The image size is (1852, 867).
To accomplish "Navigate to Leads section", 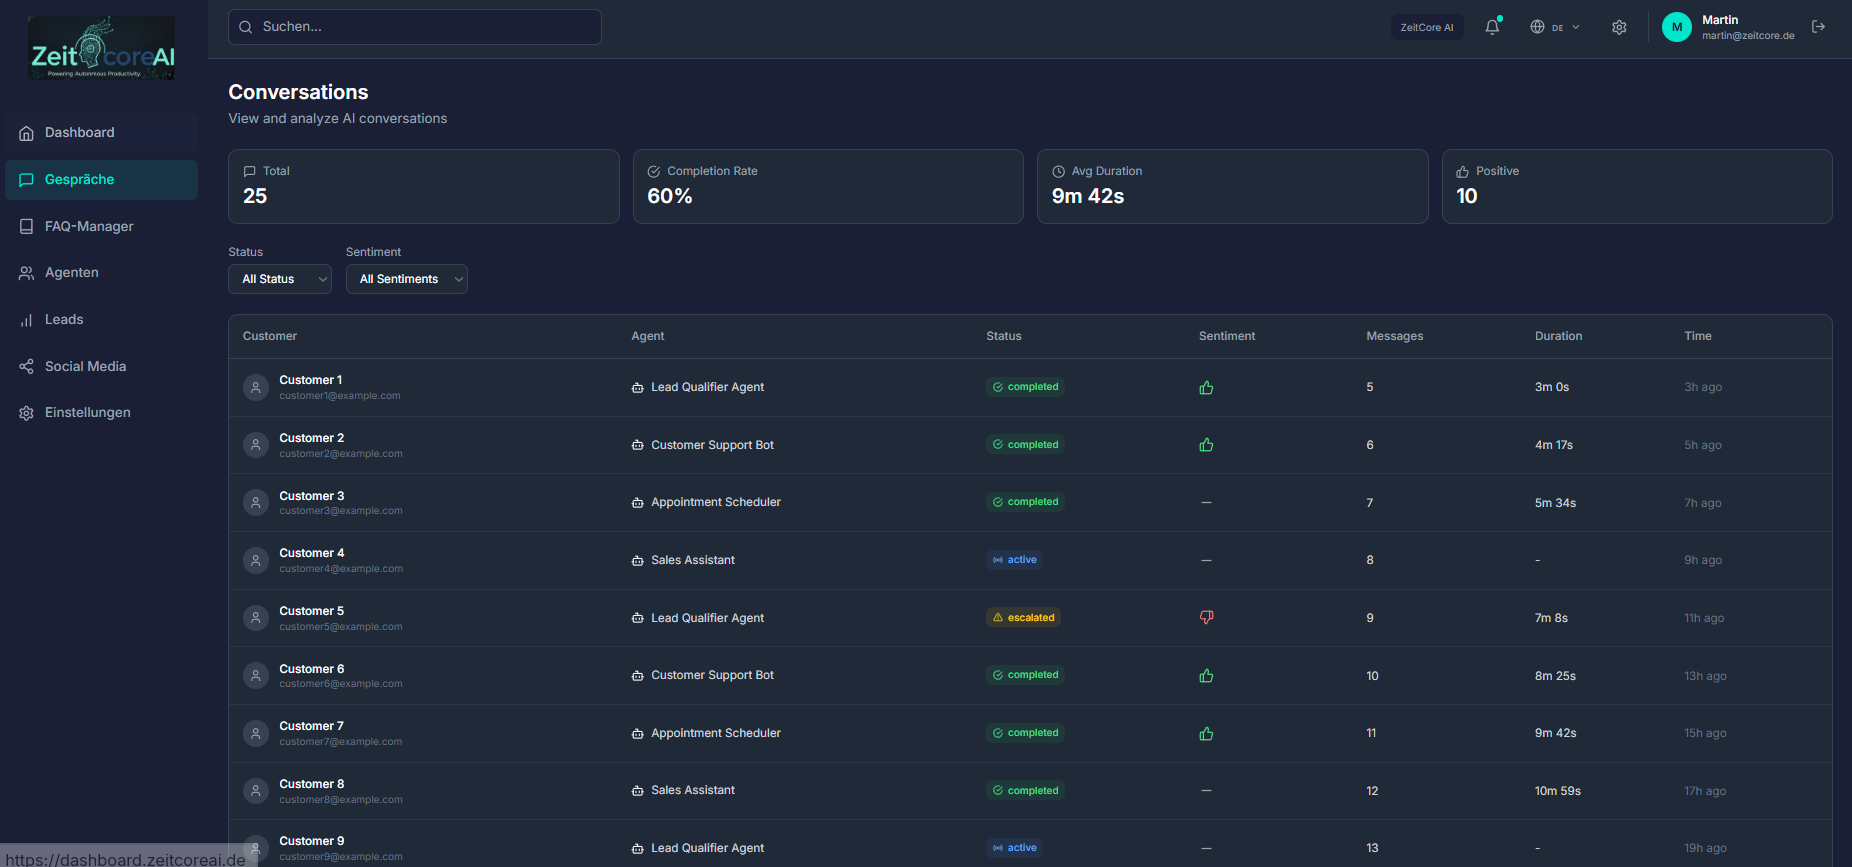I will [x=64, y=320].
